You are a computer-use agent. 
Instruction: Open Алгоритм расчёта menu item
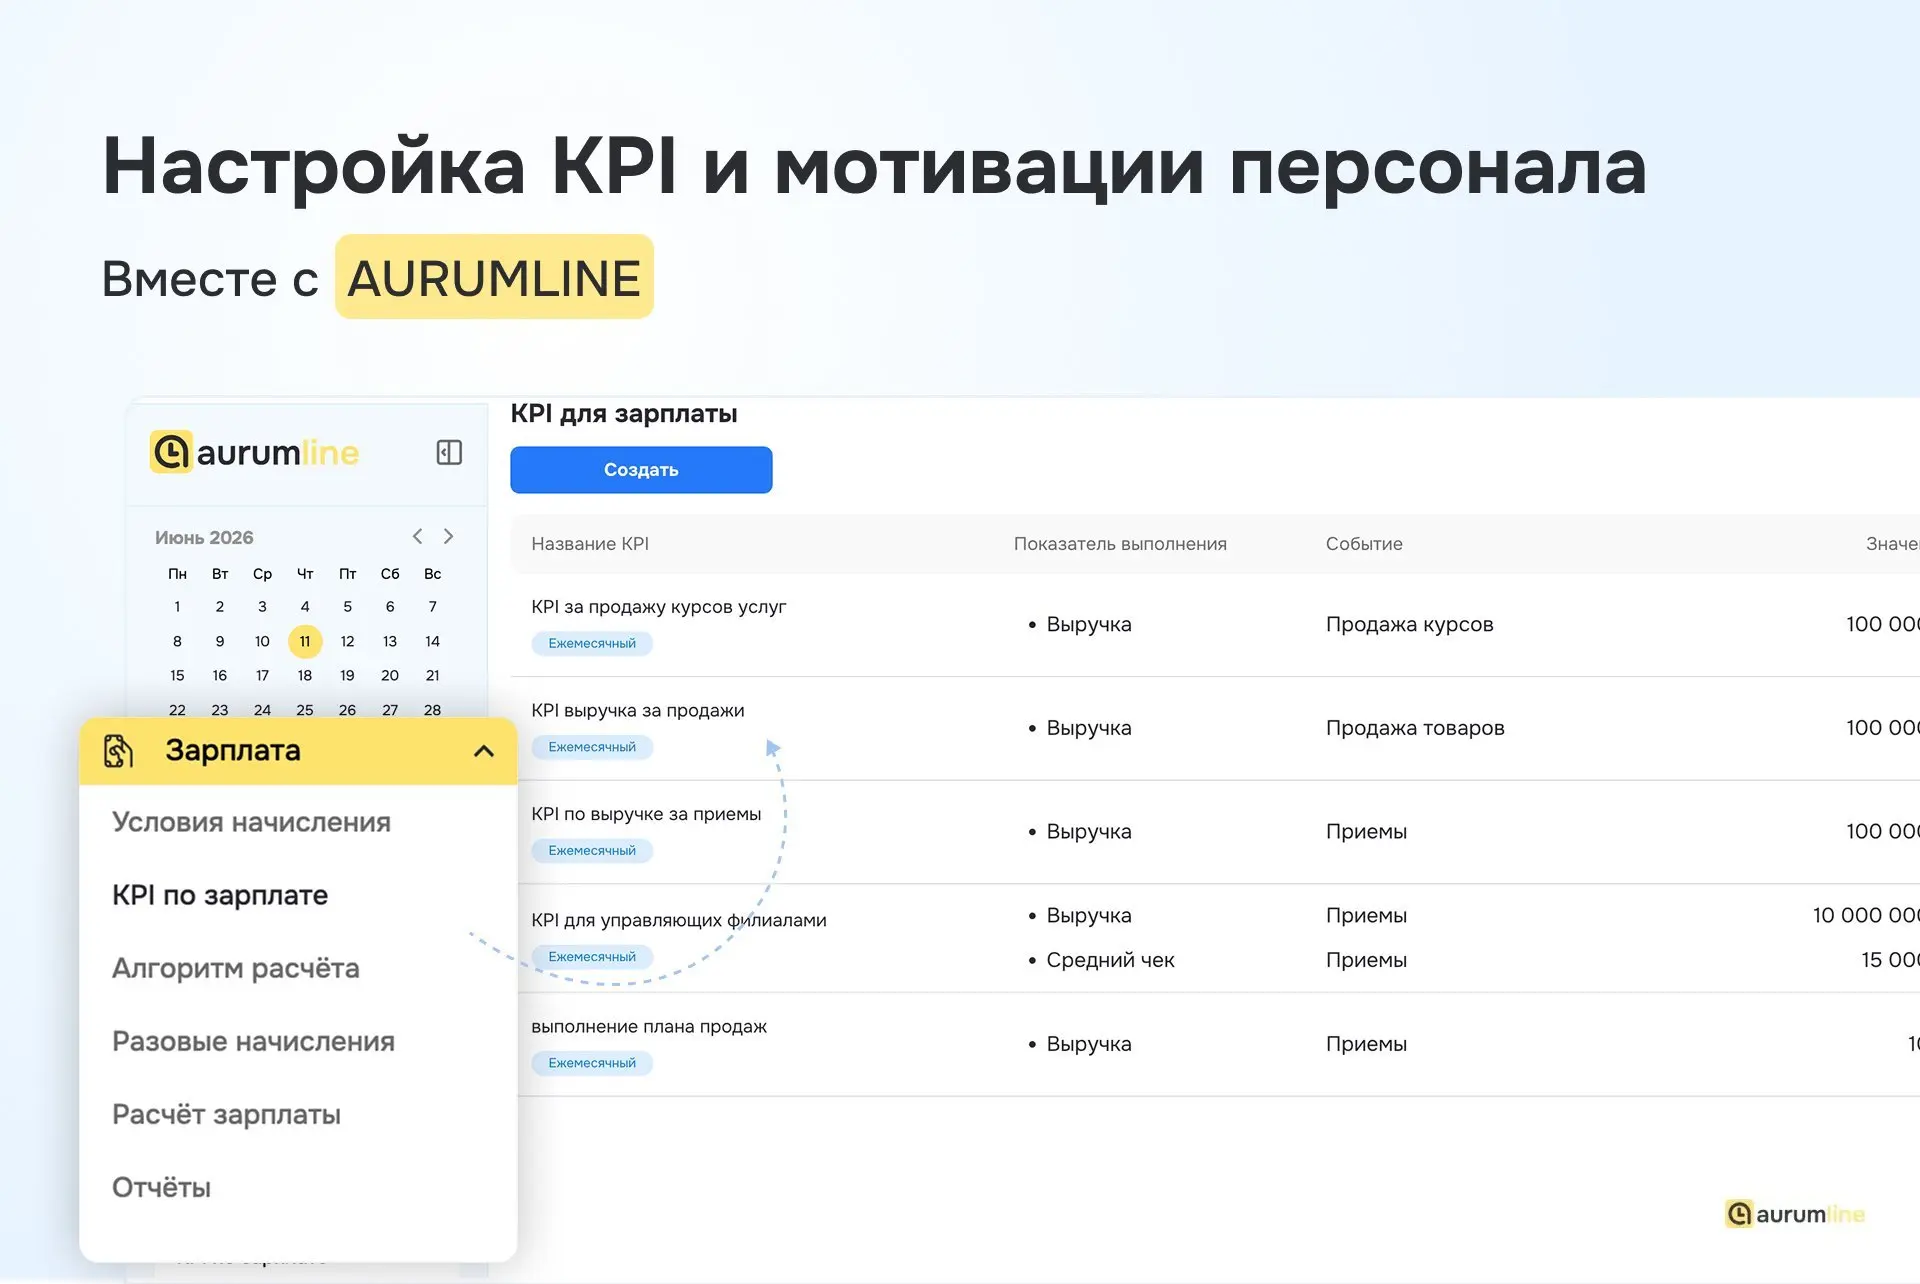point(236,968)
